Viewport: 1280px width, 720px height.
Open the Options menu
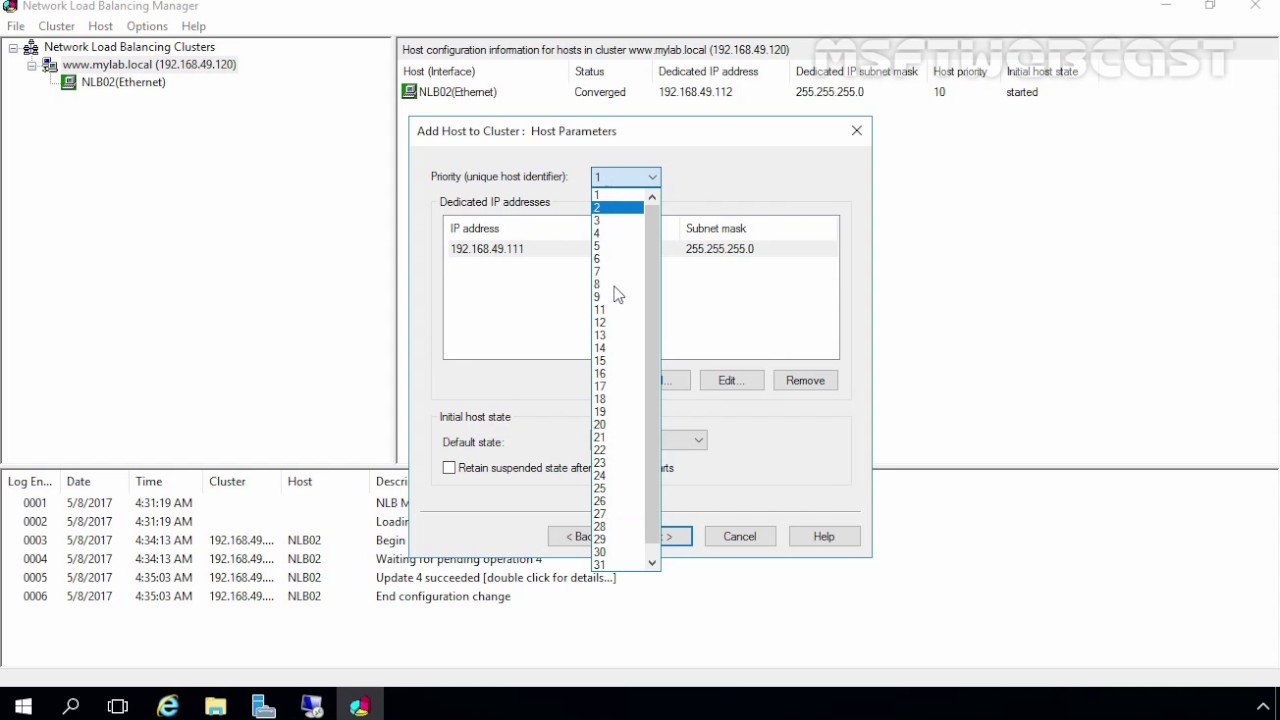147,26
